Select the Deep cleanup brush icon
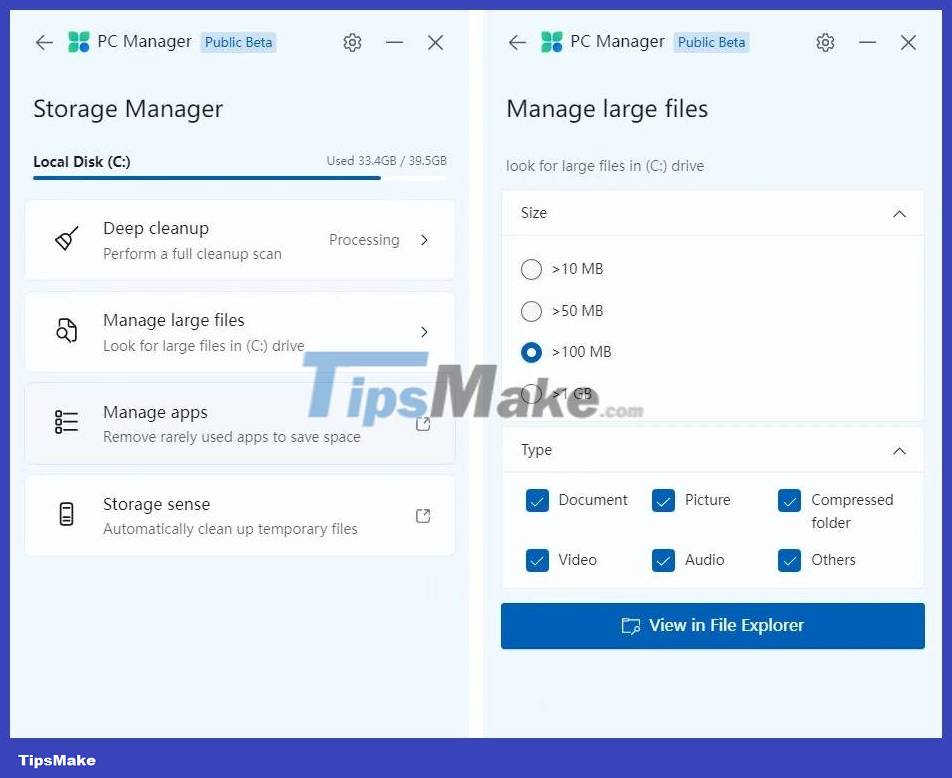 tap(64, 239)
